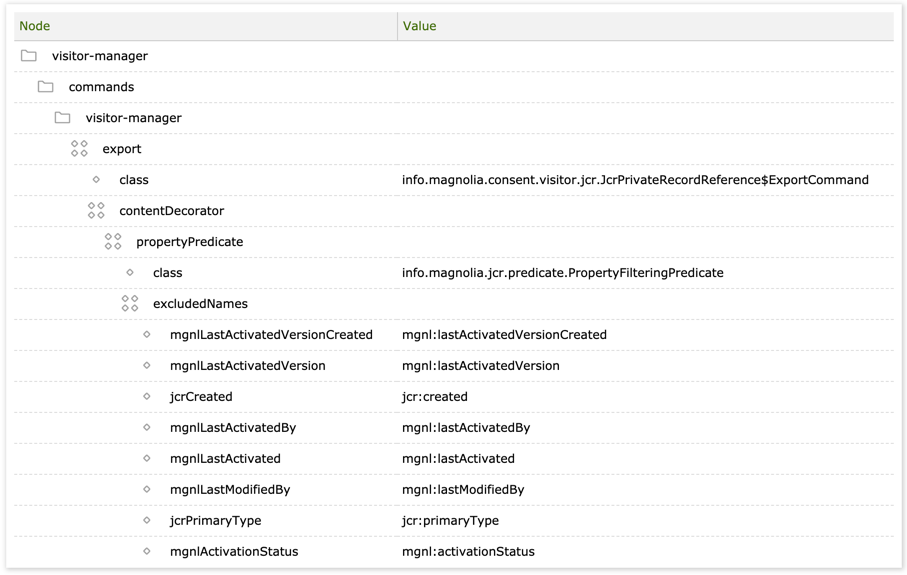Click the property icon beside propertyPredicate's class
Screen dimensions: 907x575
click(x=130, y=272)
